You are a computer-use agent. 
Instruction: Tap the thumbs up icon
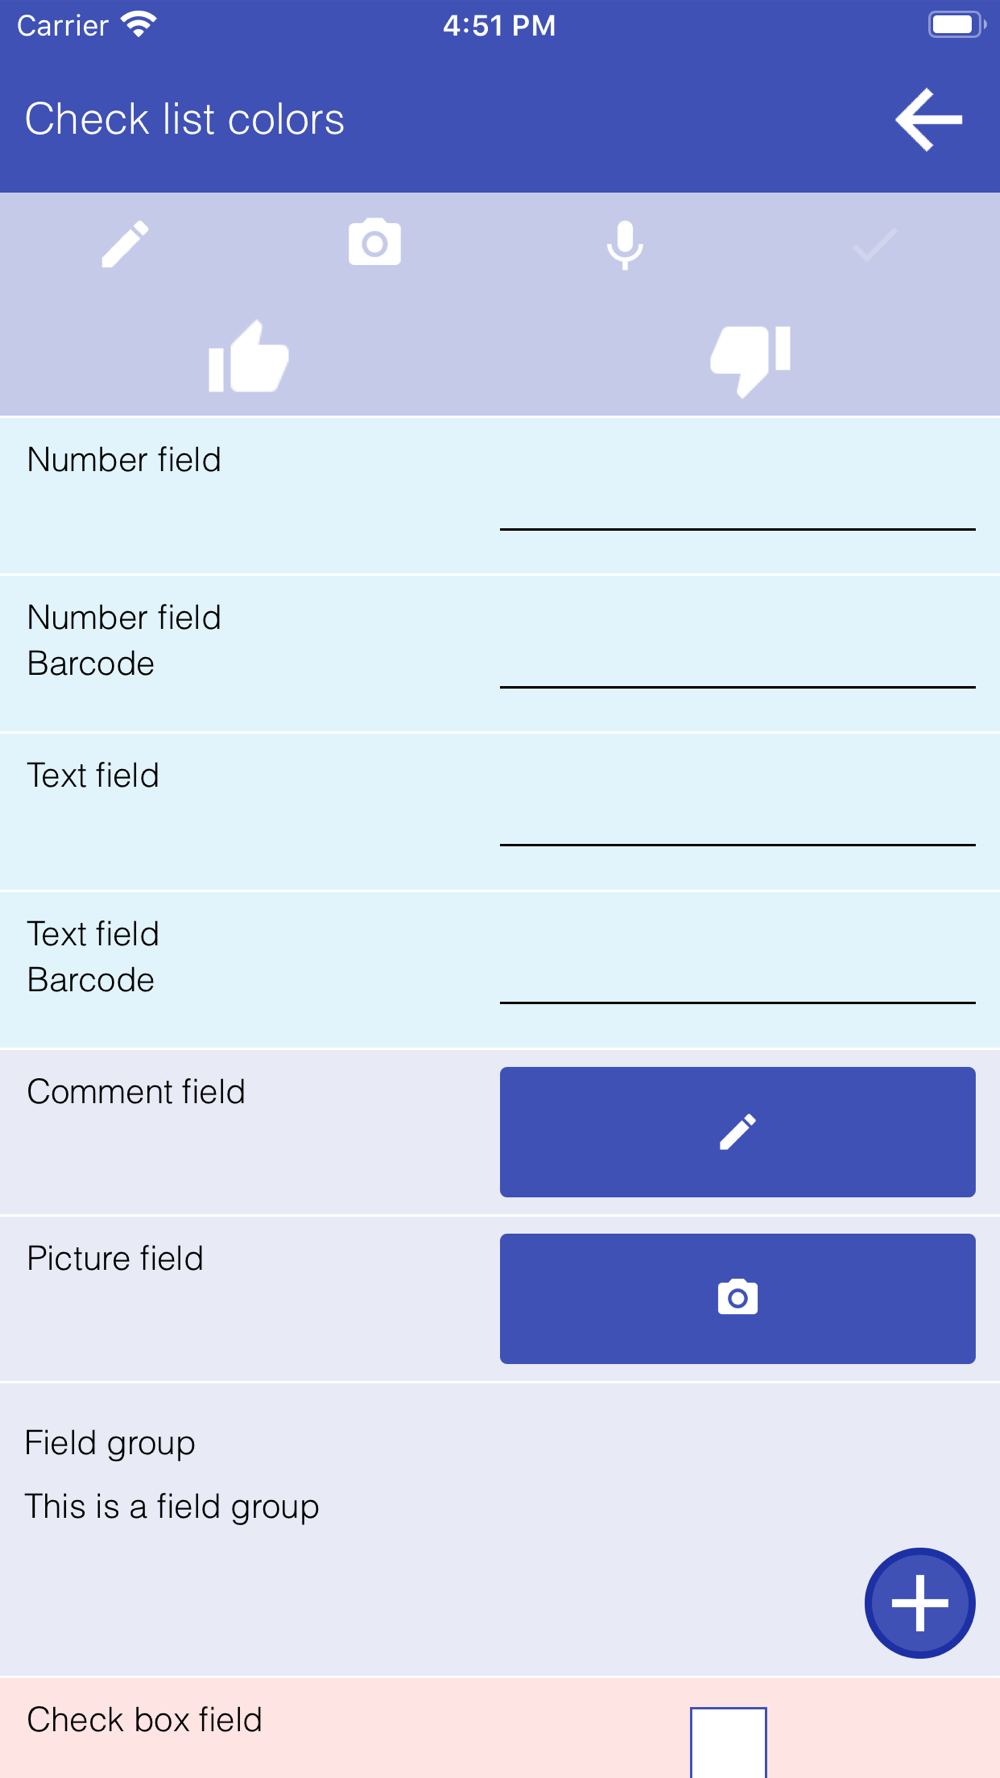coord(249,356)
